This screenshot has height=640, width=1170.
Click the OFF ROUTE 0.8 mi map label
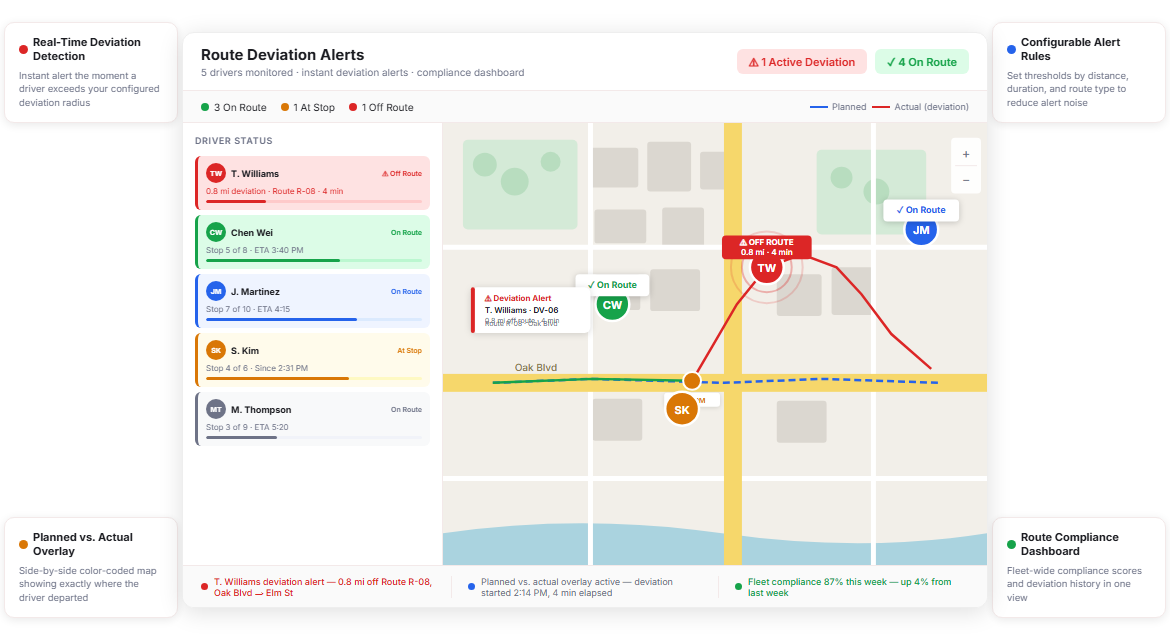tap(766, 247)
